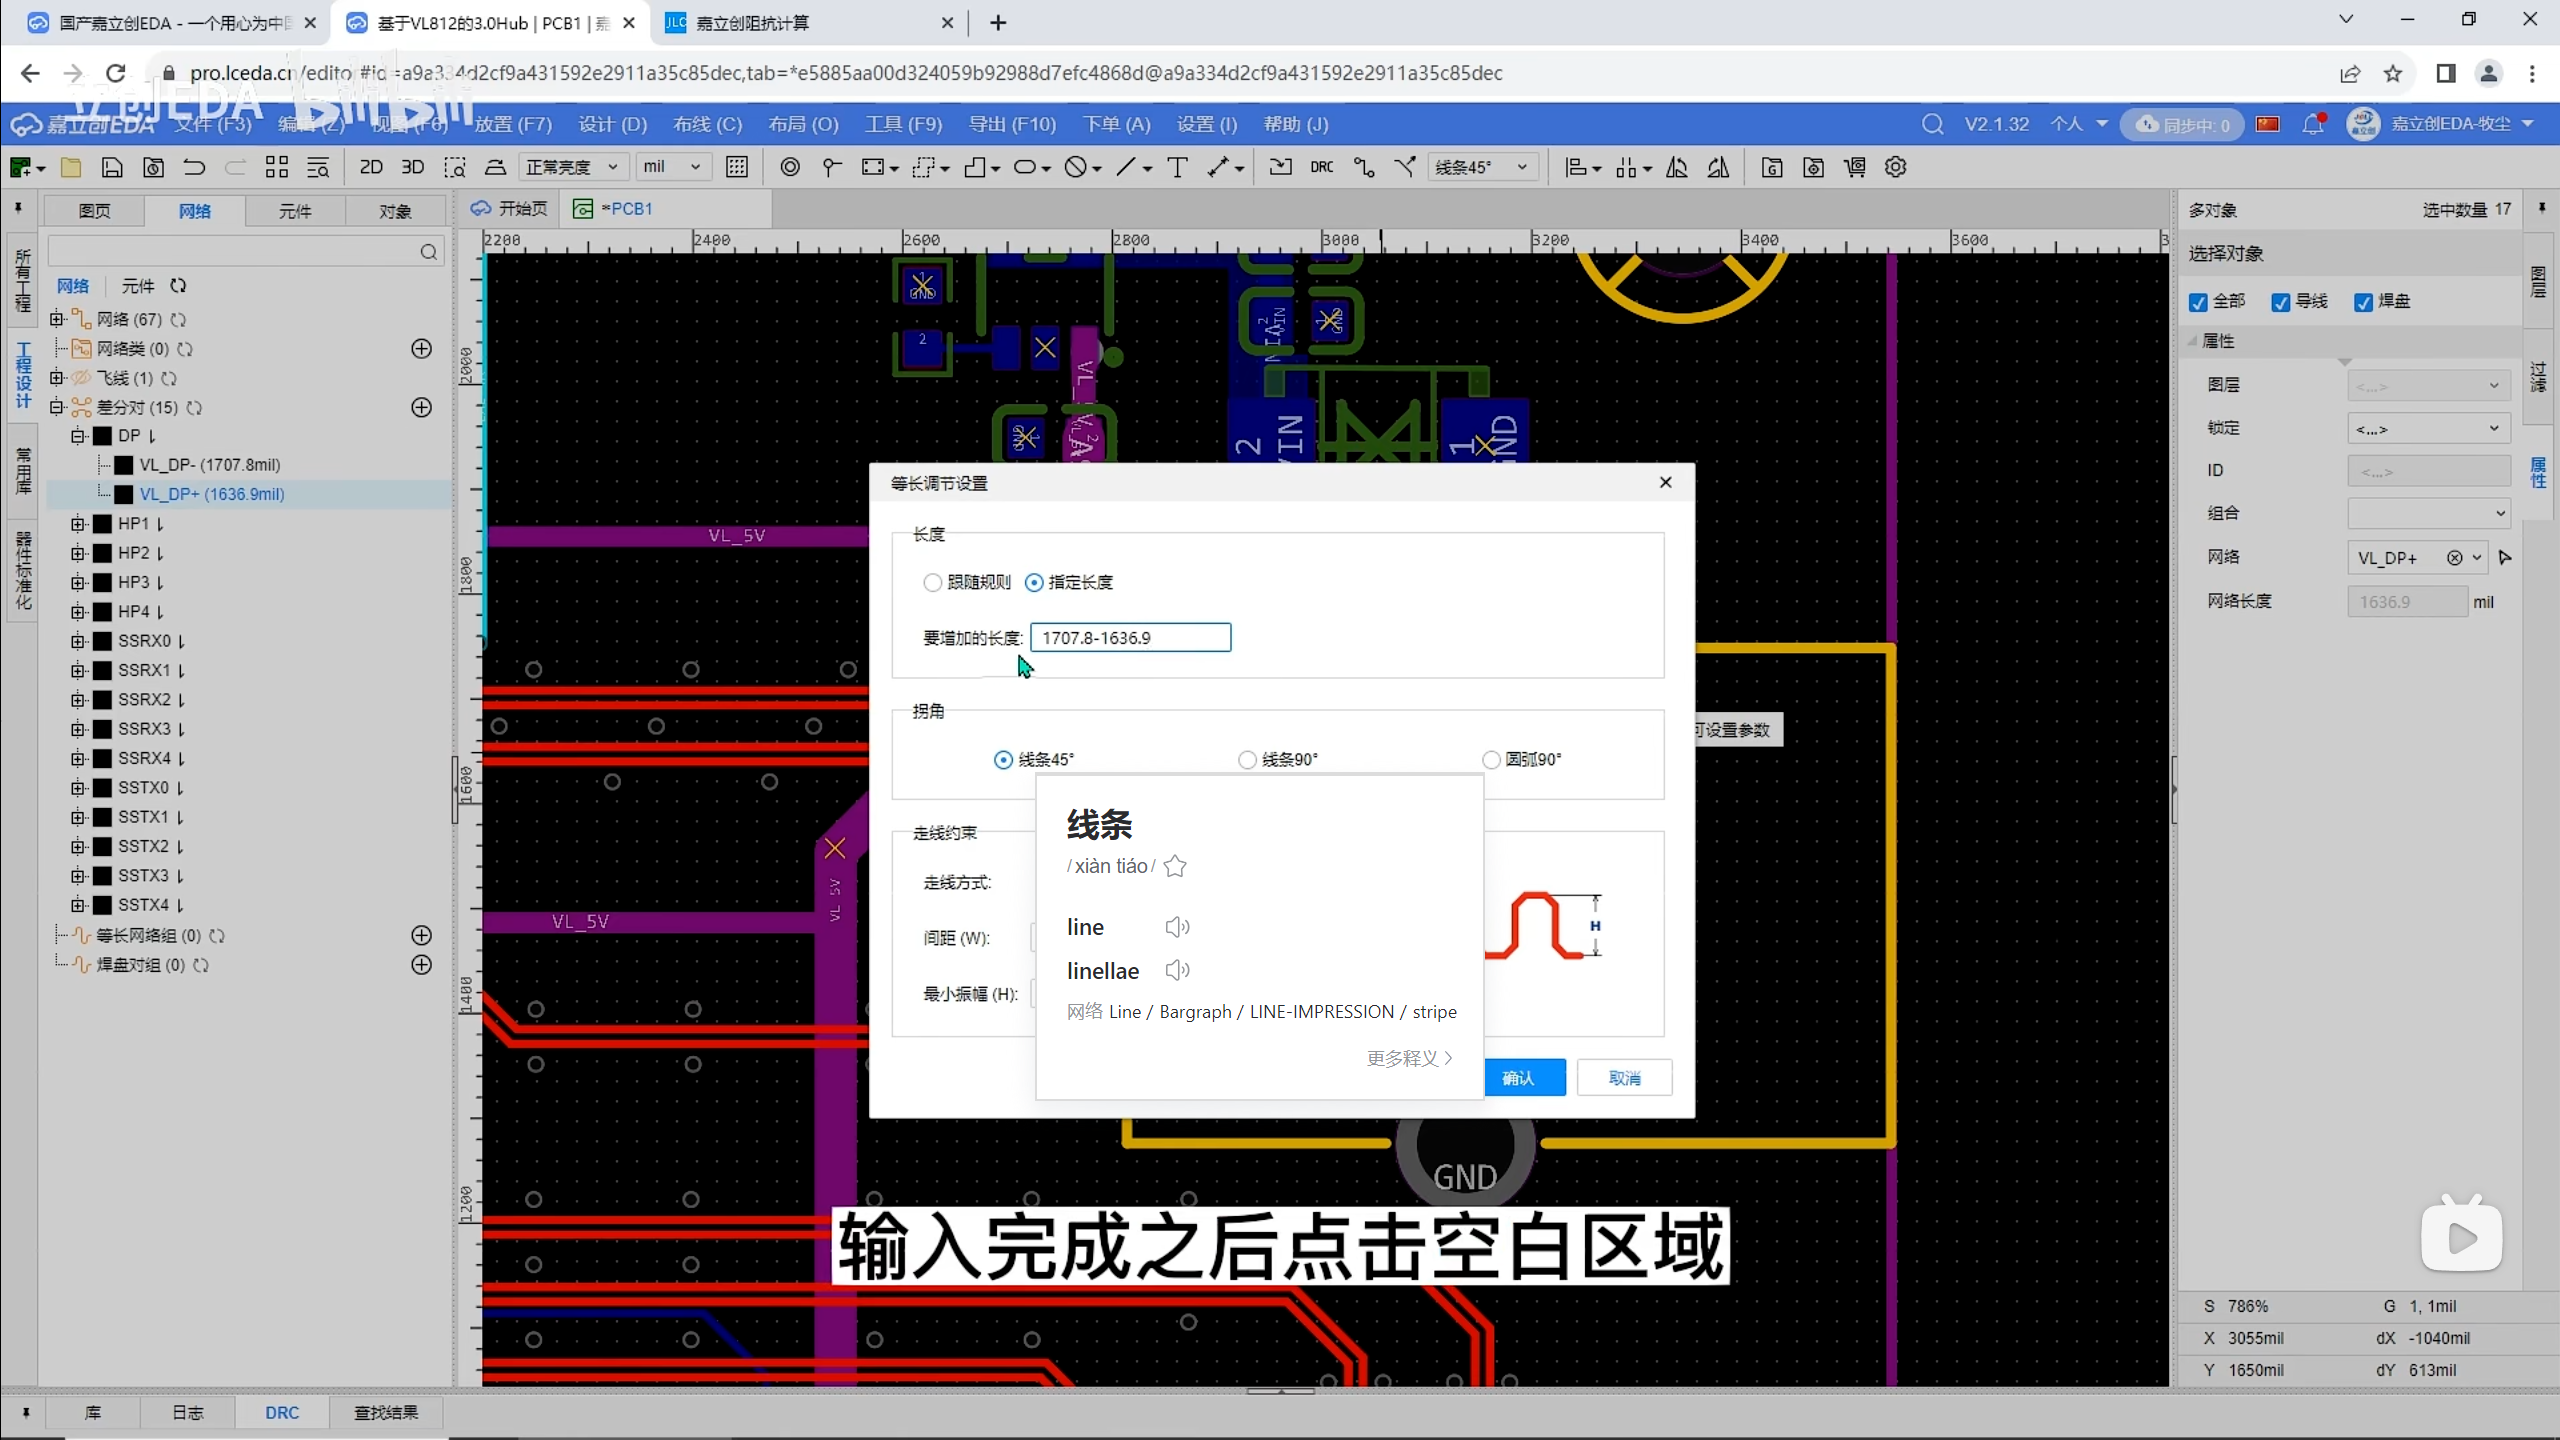Select the 跟随规则 radio button
This screenshot has width=2560, height=1440.
(x=933, y=582)
